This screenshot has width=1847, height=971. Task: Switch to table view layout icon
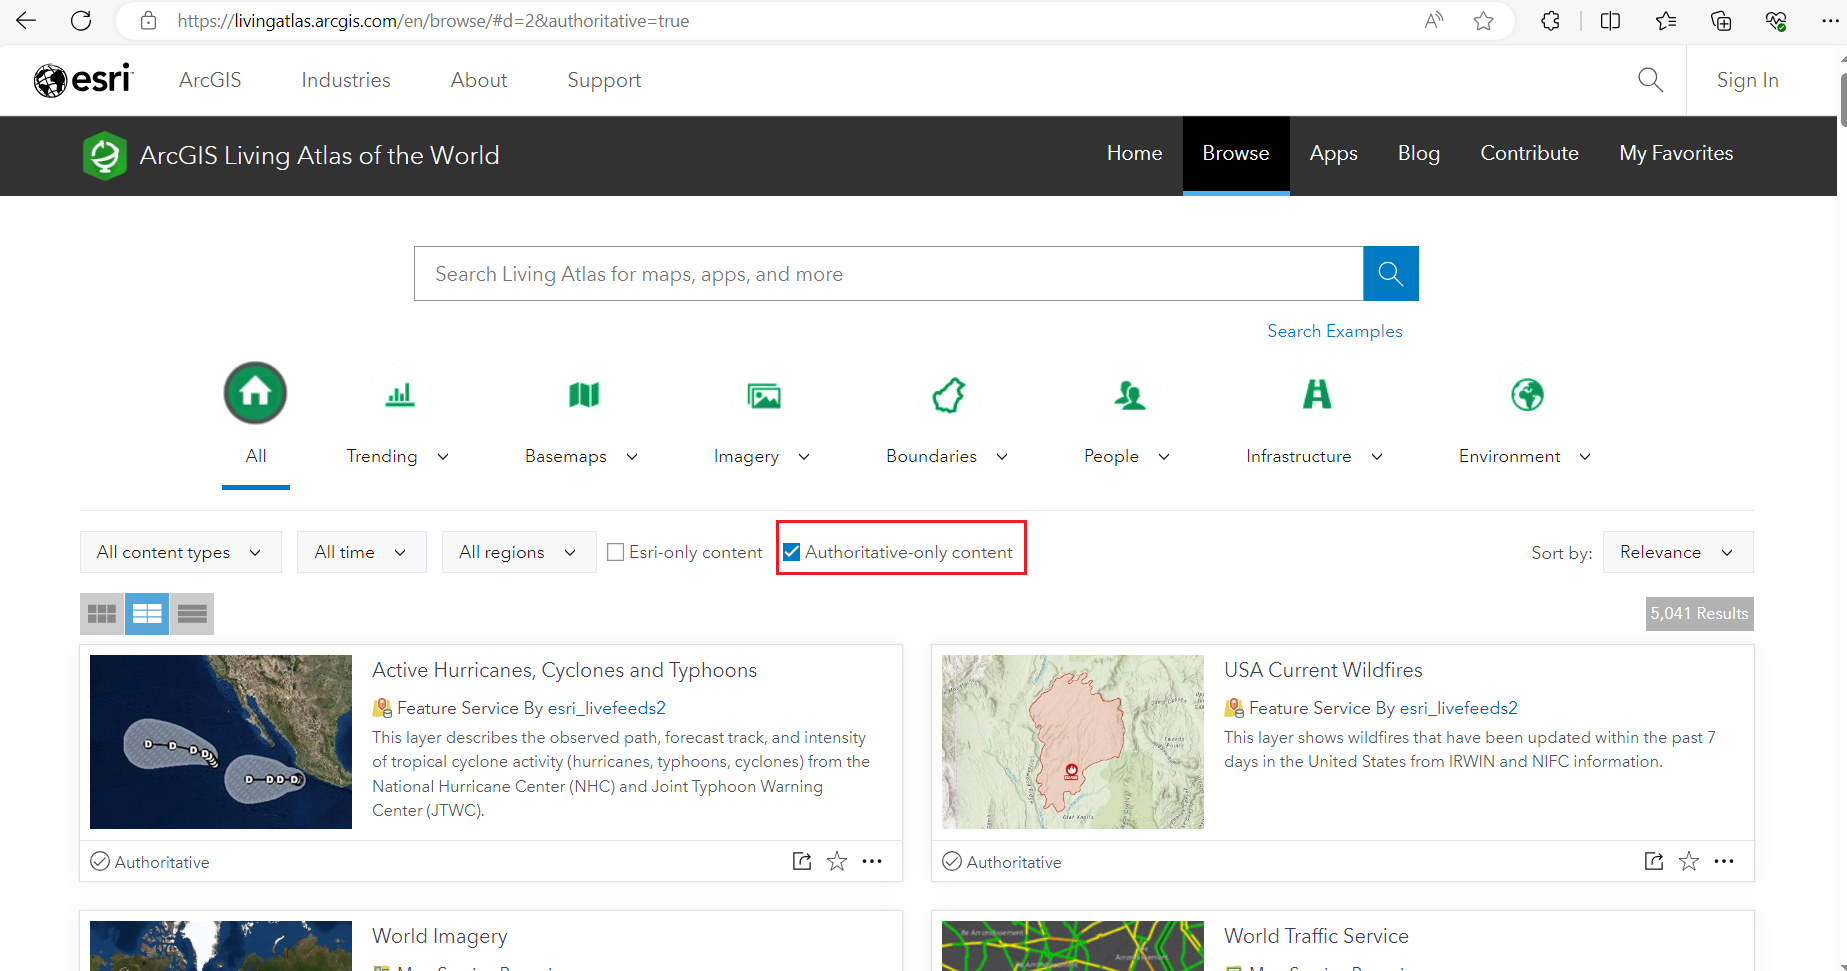tap(192, 614)
